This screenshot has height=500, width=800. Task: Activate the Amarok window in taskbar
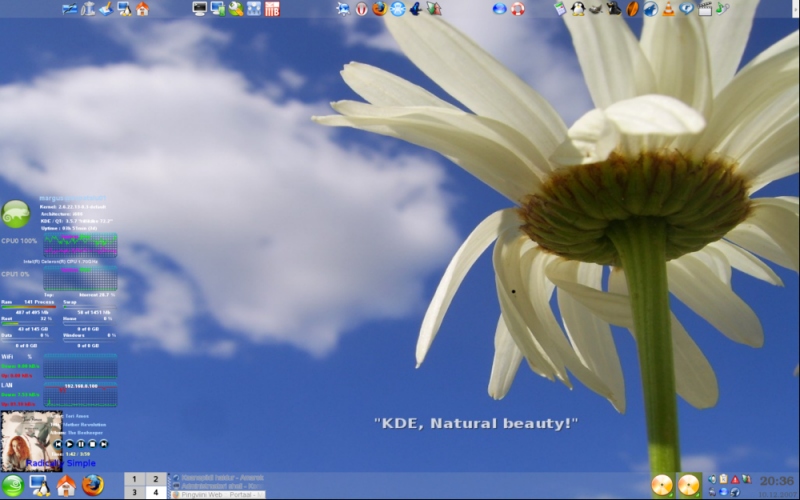[x=218, y=478]
